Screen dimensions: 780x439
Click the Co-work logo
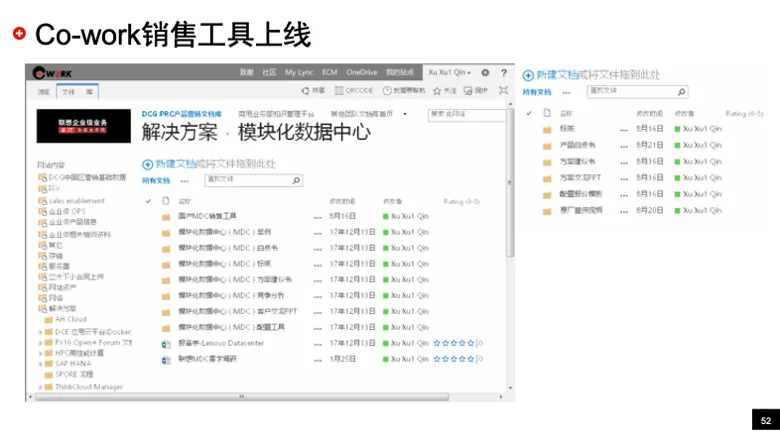[52, 73]
